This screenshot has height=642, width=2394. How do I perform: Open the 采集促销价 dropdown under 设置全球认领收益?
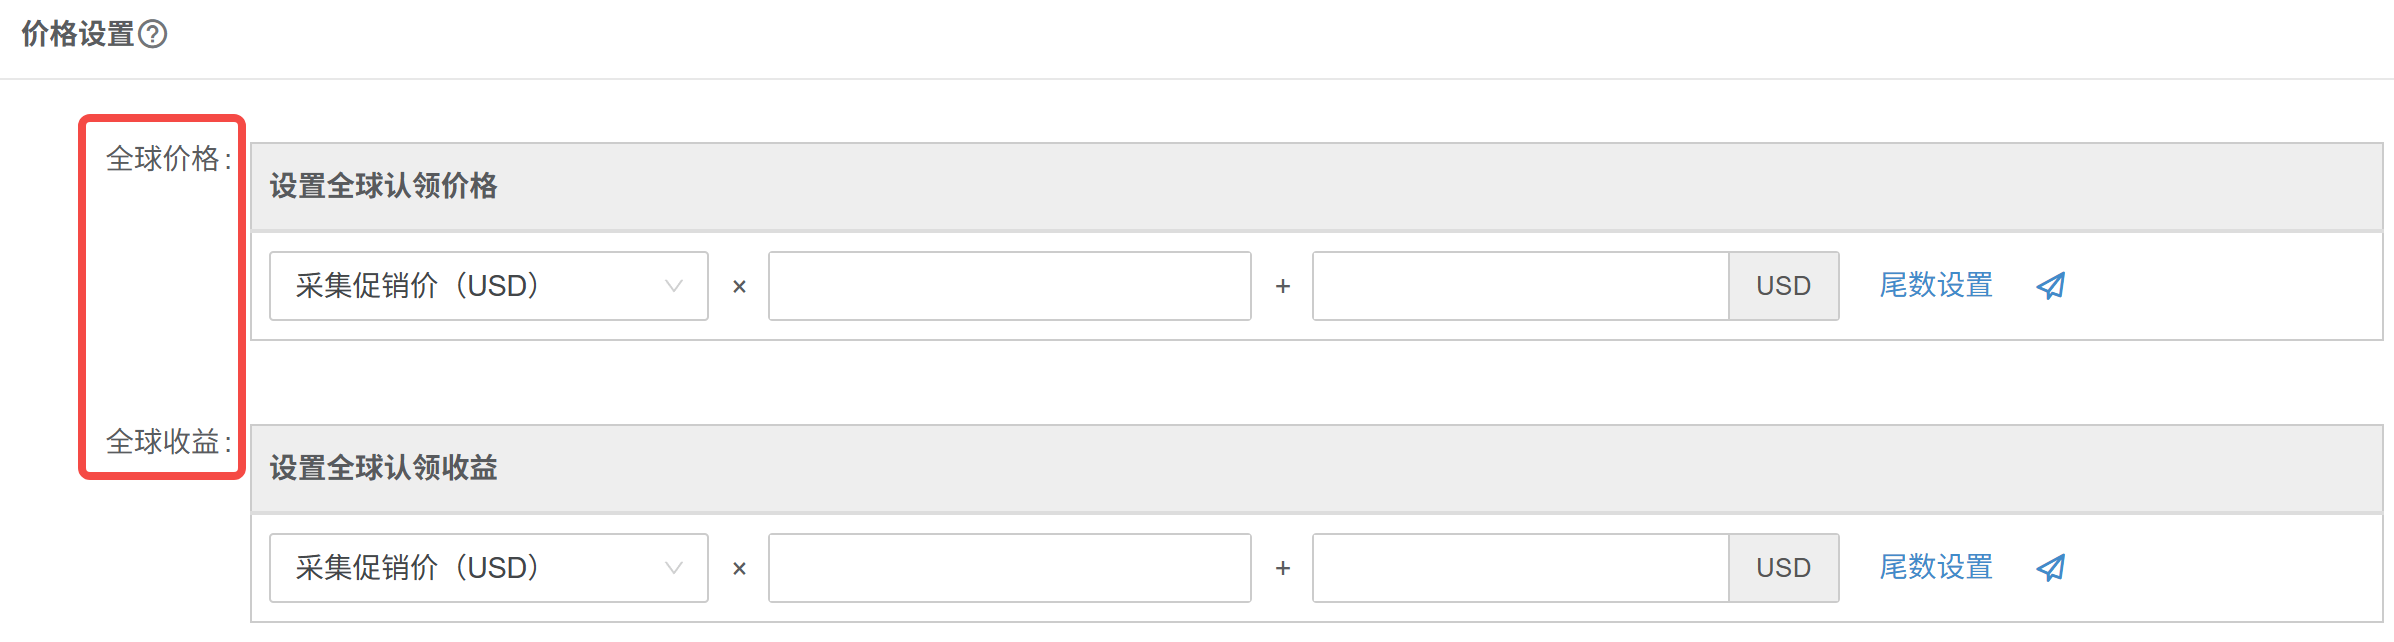tap(488, 568)
